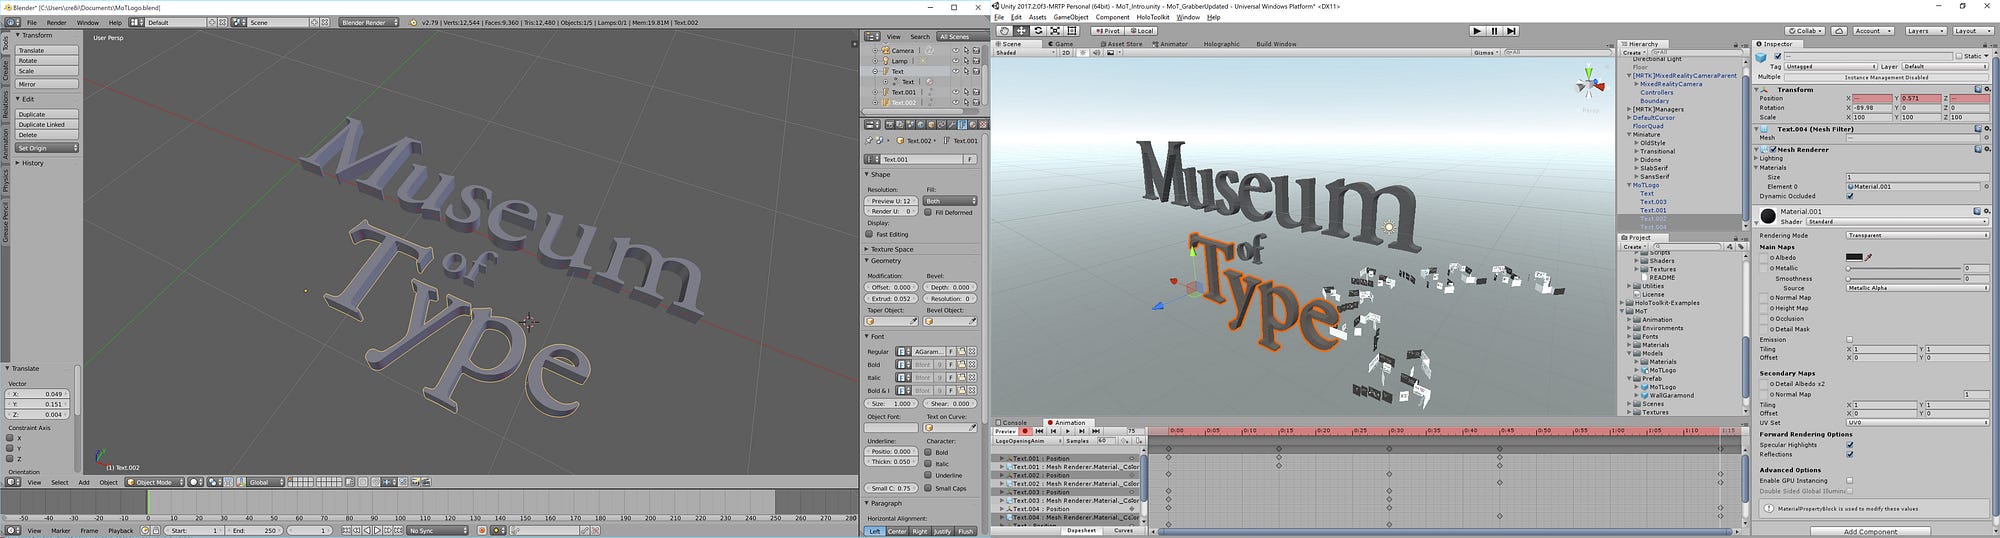Select the Scale tool in Unity toolbar
Image resolution: width=2000 pixels, height=538 pixels.
pos(1055,31)
